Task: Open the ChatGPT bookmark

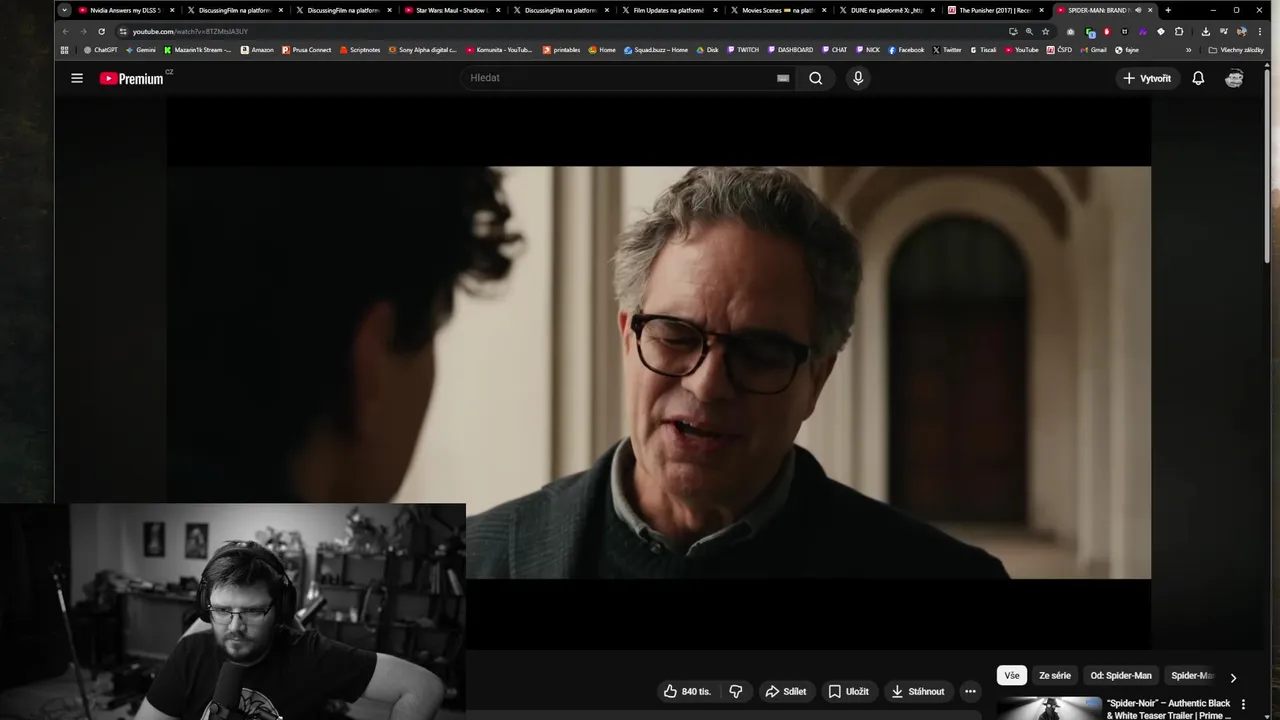Action: click(100, 49)
